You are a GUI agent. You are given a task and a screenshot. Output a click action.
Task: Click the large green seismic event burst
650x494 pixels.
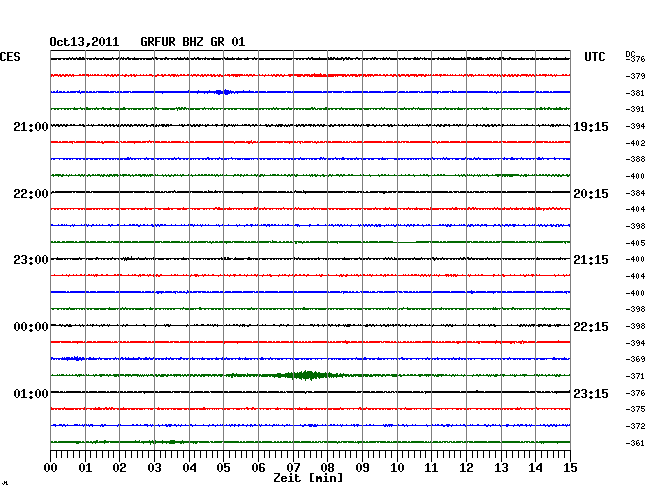pos(308,375)
